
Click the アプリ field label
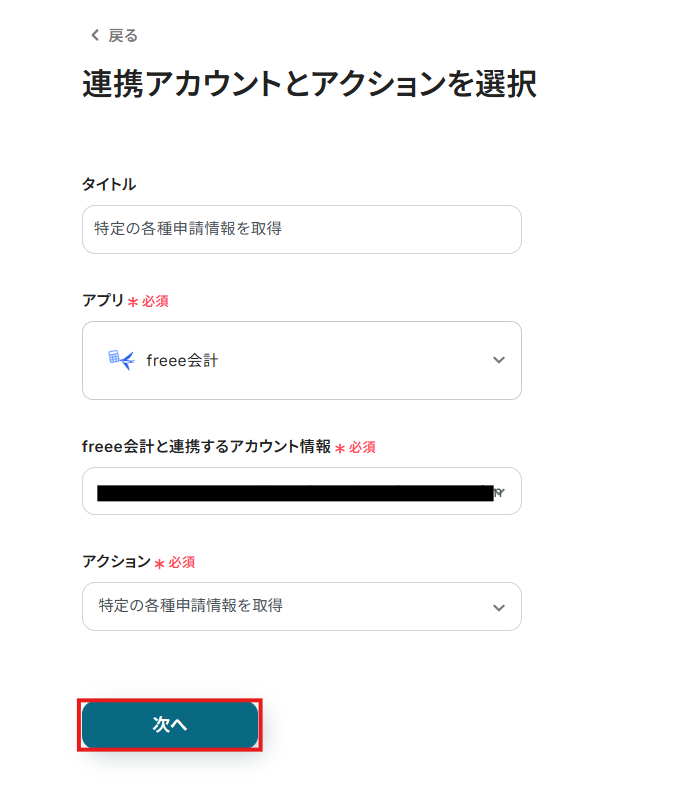[103, 300]
